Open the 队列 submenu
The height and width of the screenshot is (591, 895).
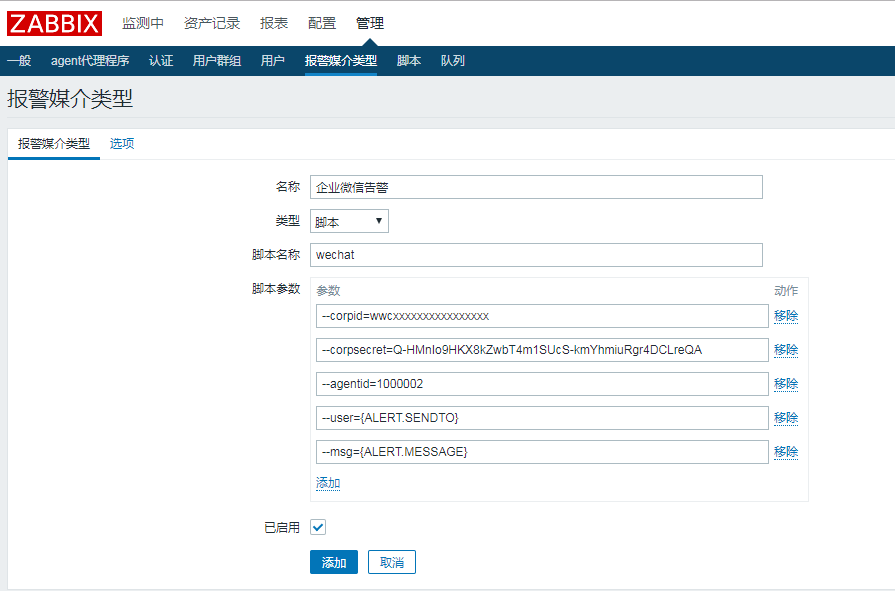(453, 61)
